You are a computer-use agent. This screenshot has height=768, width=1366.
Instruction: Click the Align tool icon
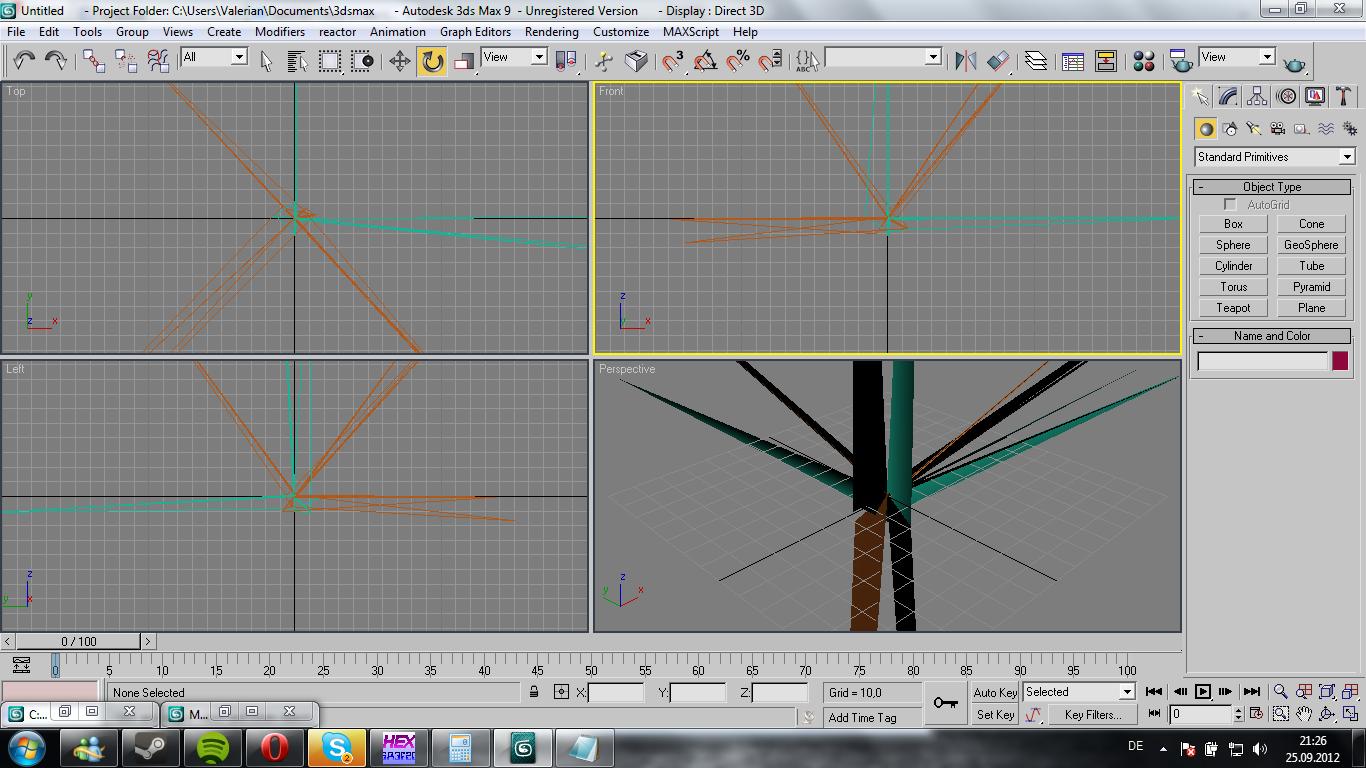(x=998, y=61)
